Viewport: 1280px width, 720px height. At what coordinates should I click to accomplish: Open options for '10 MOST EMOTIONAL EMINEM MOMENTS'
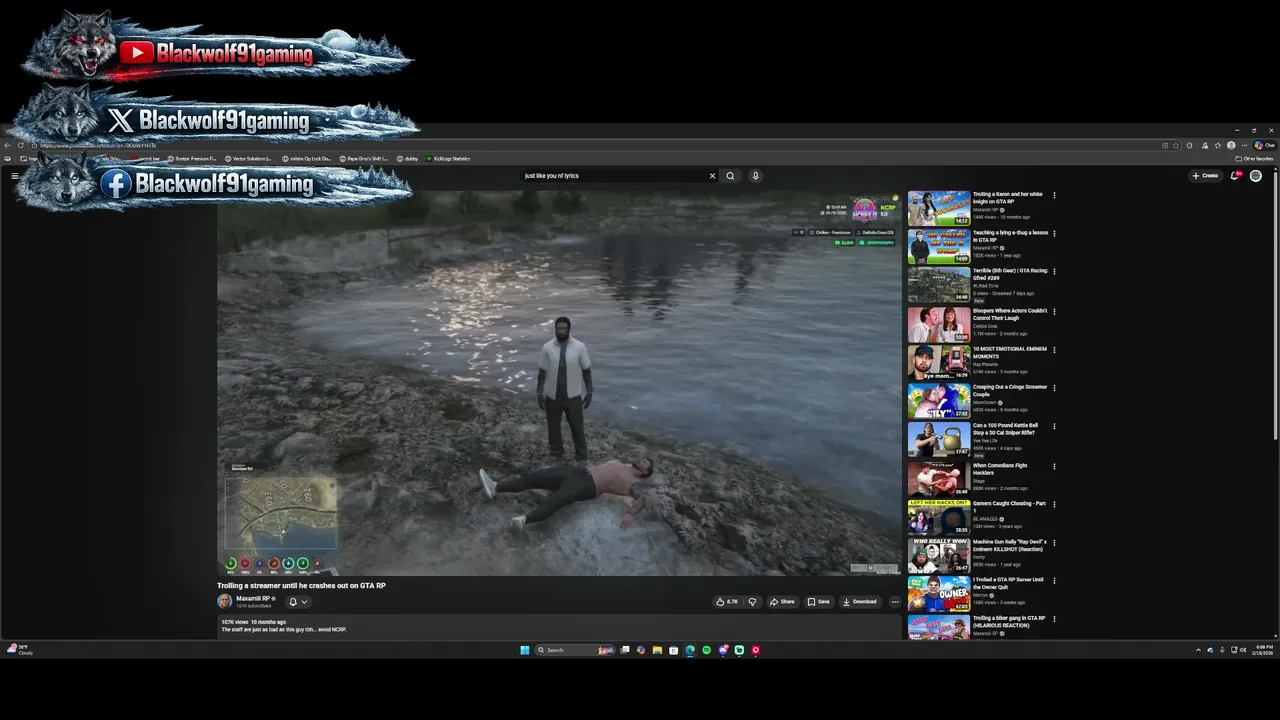[1054, 350]
